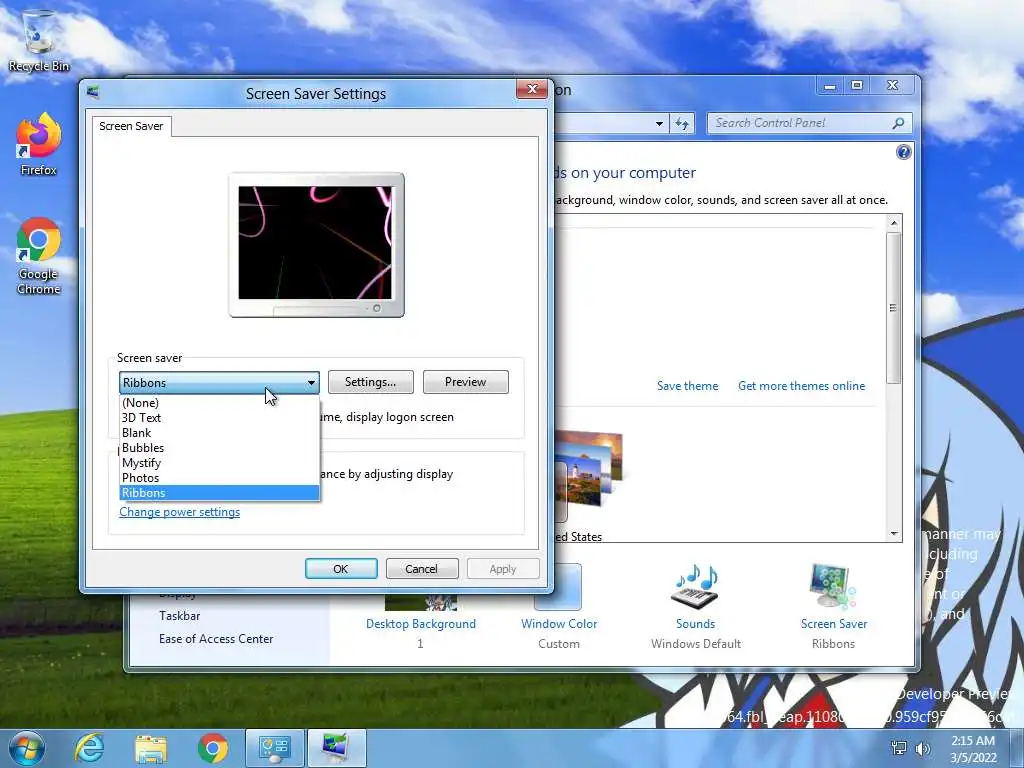Click the Preview button
The height and width of the screenshot is (768, 1024).
466,382
